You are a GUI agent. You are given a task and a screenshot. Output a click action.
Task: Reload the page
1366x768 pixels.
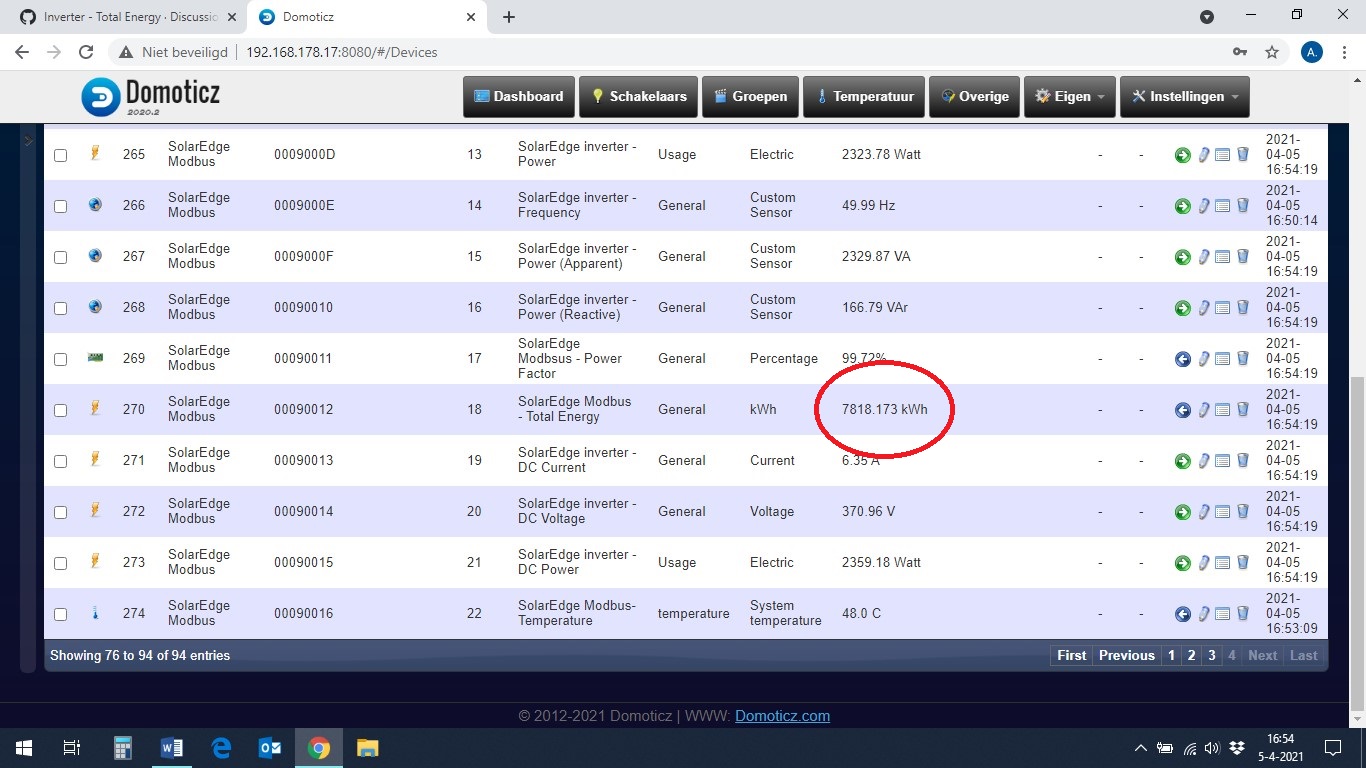(x=86, y=52)
